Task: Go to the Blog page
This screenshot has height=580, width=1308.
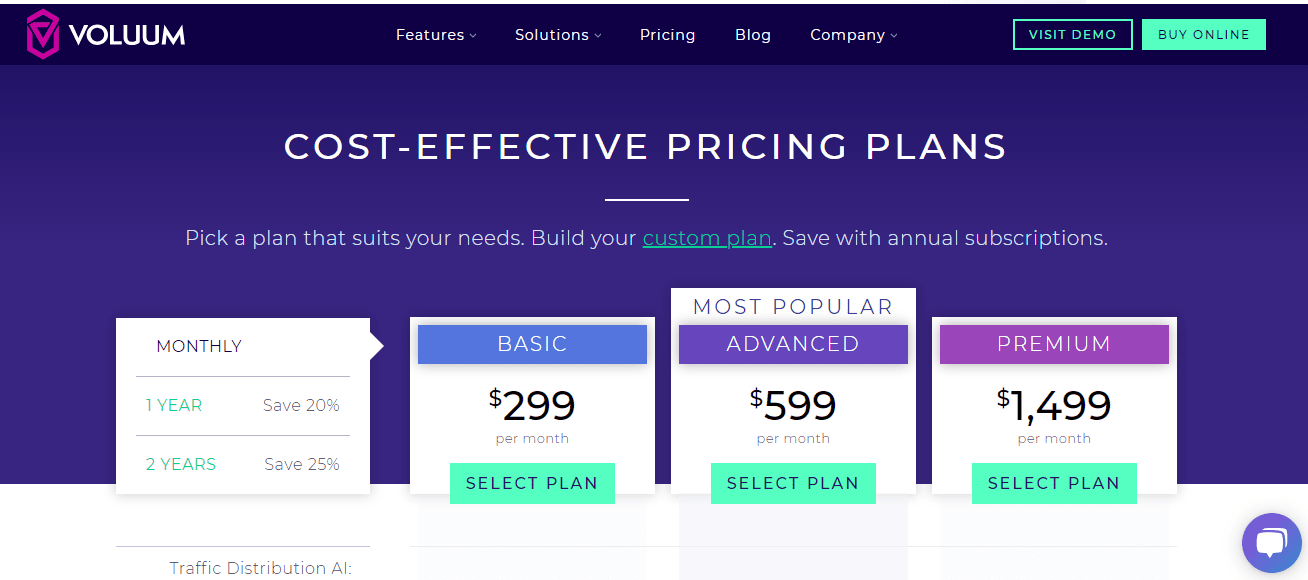Action: [753, 35]
